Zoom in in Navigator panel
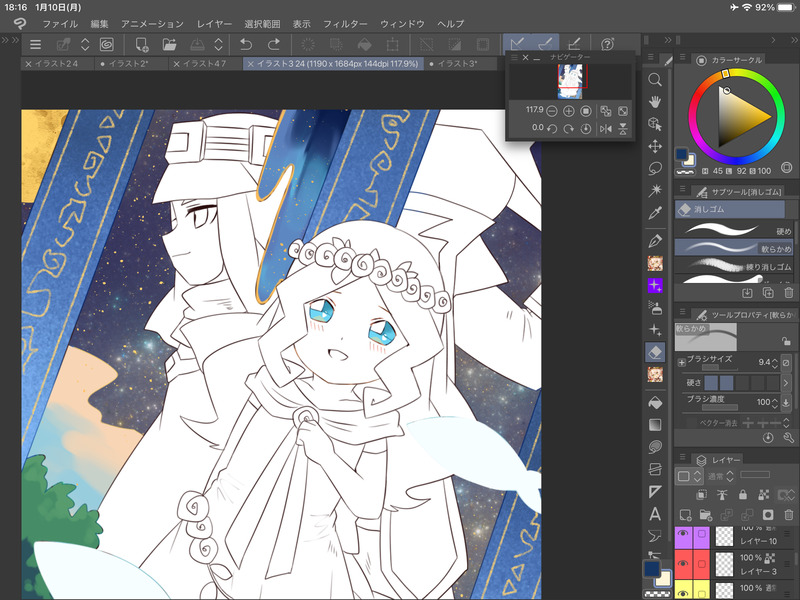 point(568,111)
